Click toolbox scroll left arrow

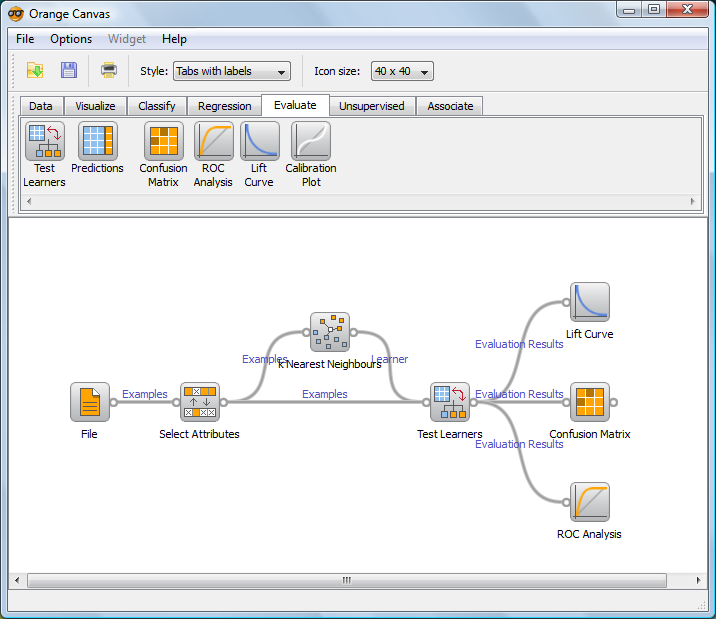[29, 201]
